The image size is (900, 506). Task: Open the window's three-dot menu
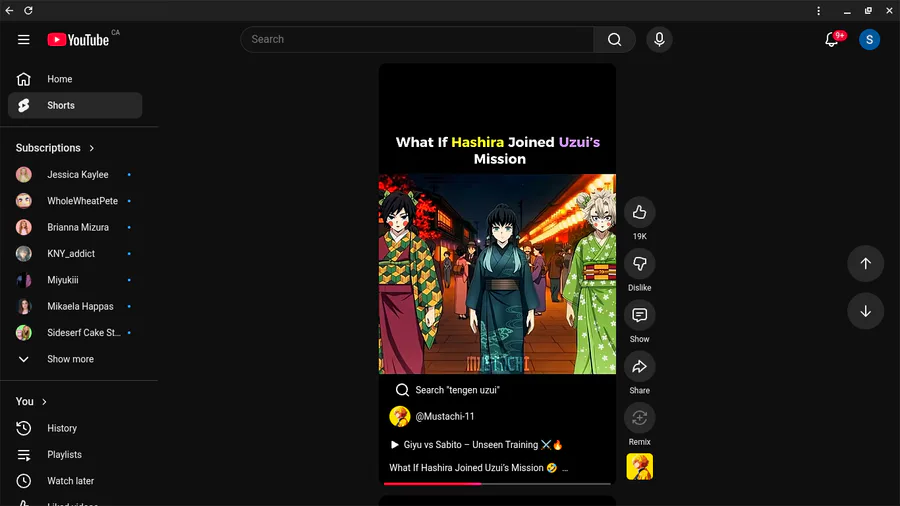tap(818, 10)
